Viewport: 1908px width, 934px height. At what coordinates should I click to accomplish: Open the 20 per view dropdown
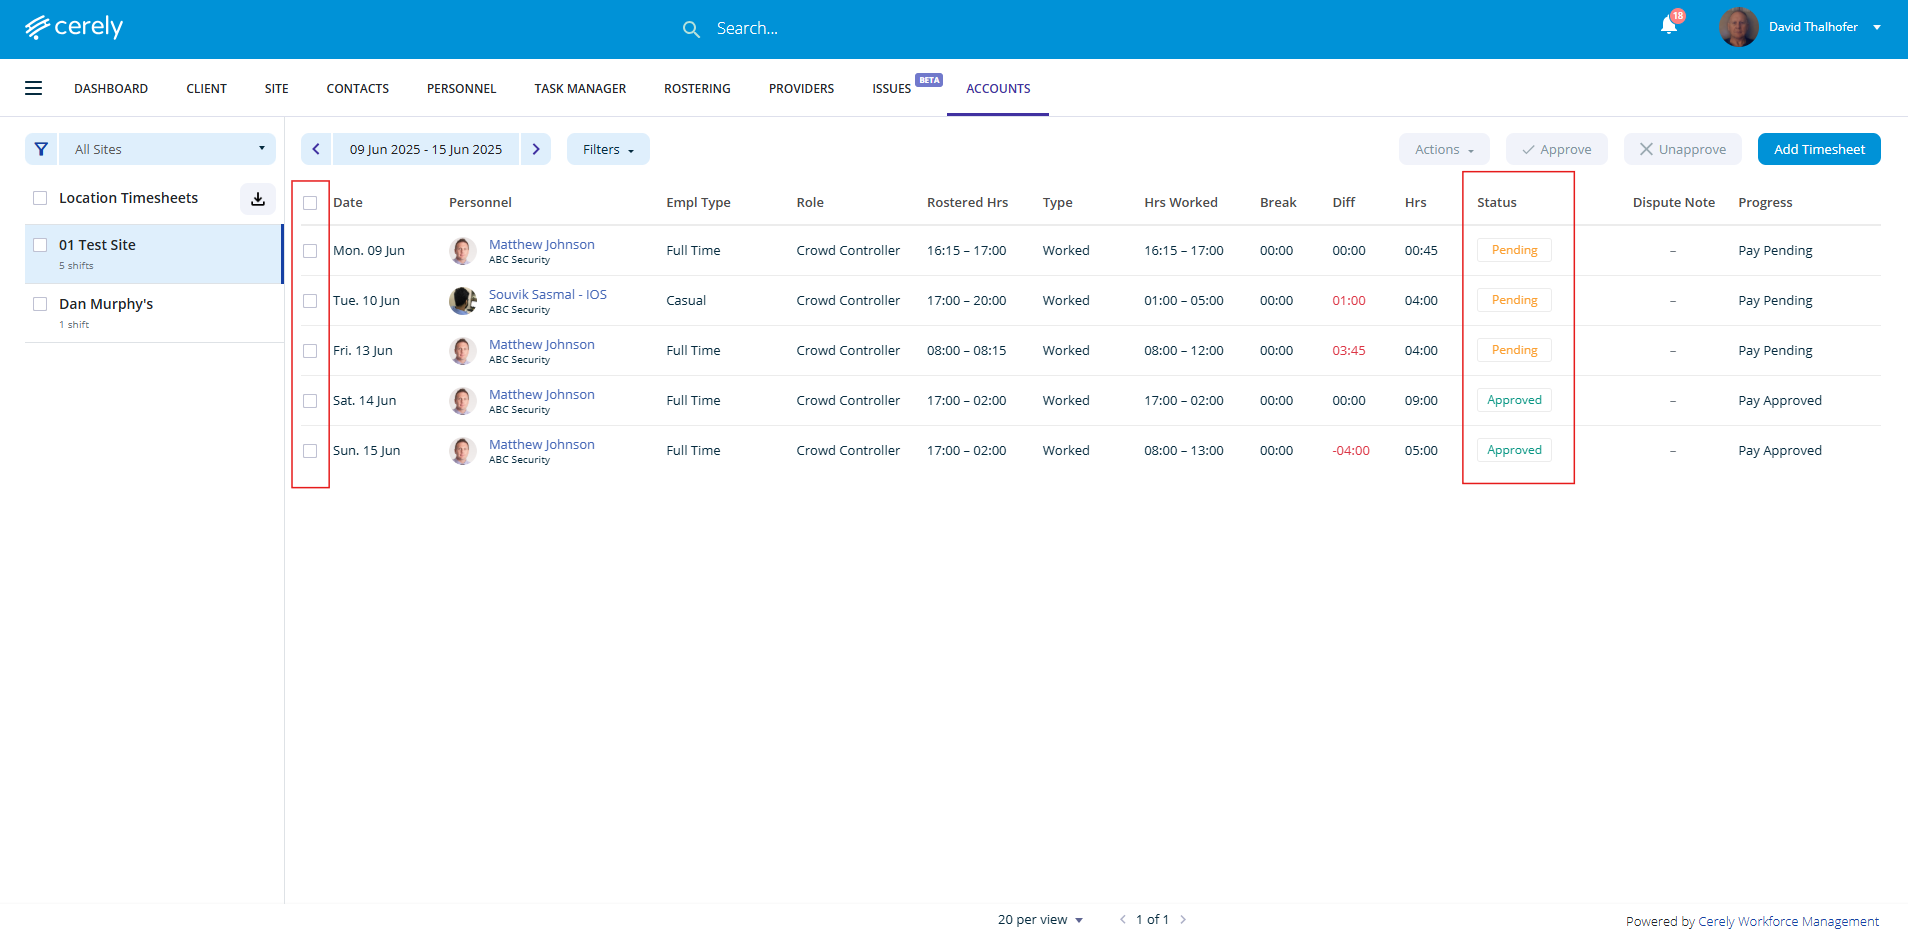point(1040,919)
